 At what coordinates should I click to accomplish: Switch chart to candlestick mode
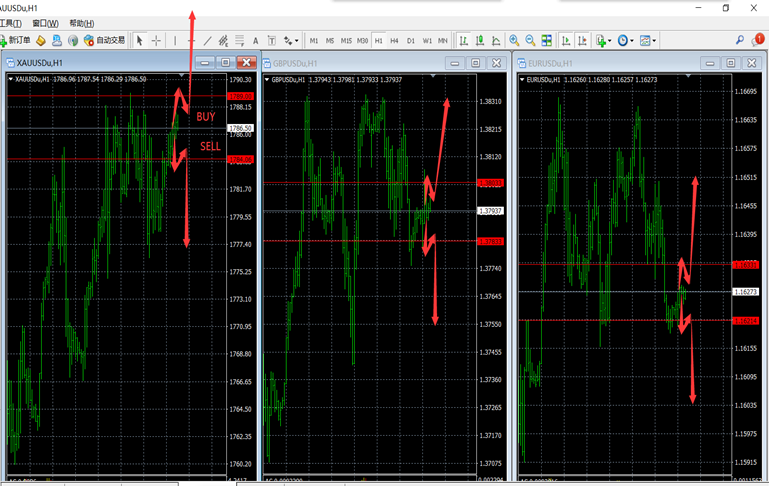pos(479,41)
